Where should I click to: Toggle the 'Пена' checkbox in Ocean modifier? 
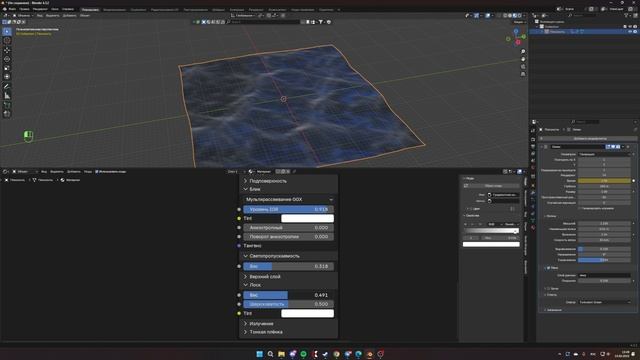[548, 268]
